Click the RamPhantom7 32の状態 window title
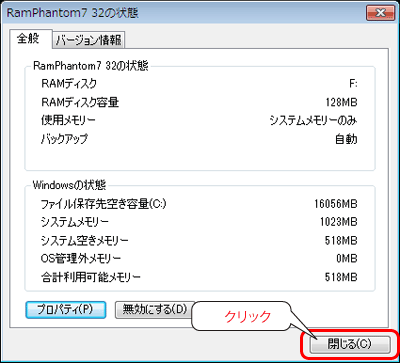 coord(73,13)
